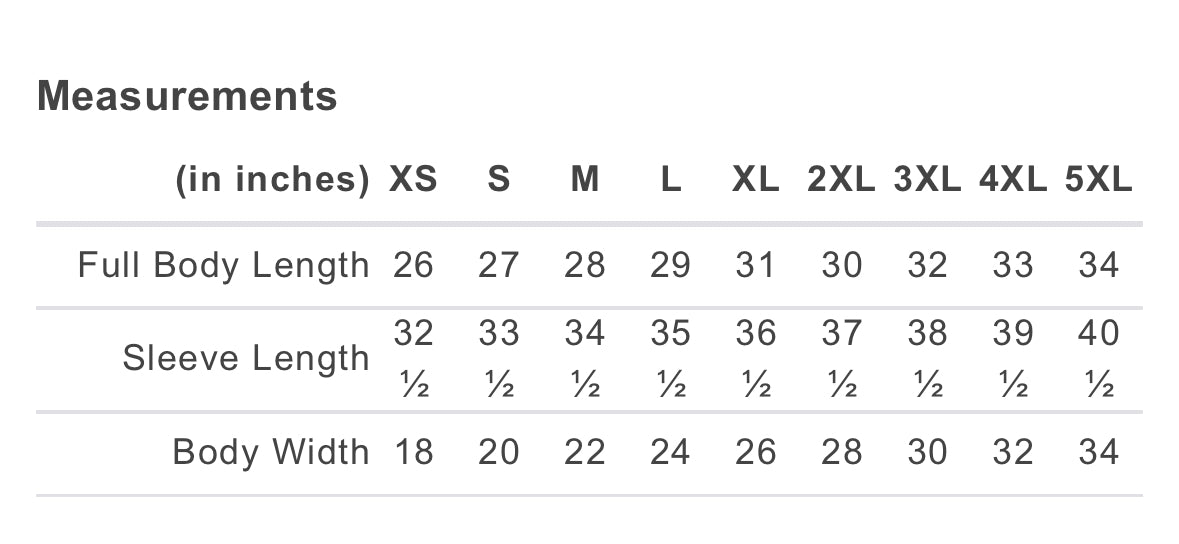Click Sleeve Length value 35 for L
Viewport: 1179px width, 544px height.
(670, 333)
